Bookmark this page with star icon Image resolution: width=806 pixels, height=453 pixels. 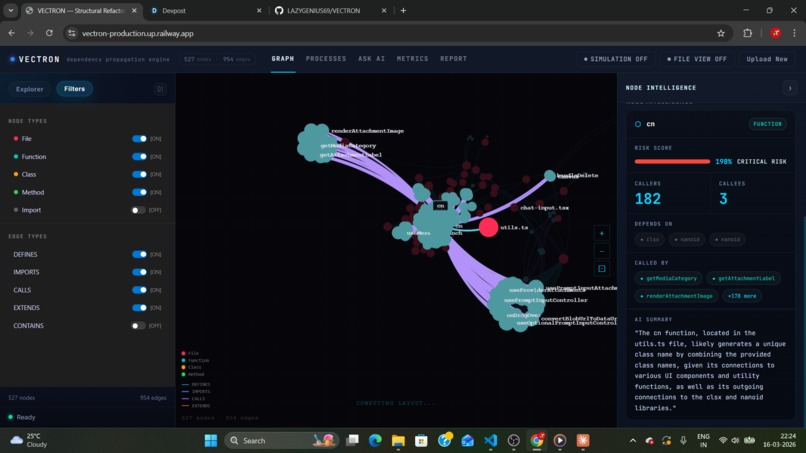pyautogui.click(x=721, y=33)
